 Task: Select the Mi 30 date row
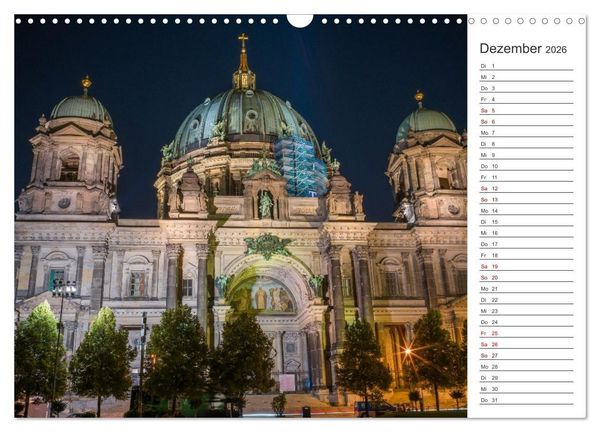(x=527, y=389)
